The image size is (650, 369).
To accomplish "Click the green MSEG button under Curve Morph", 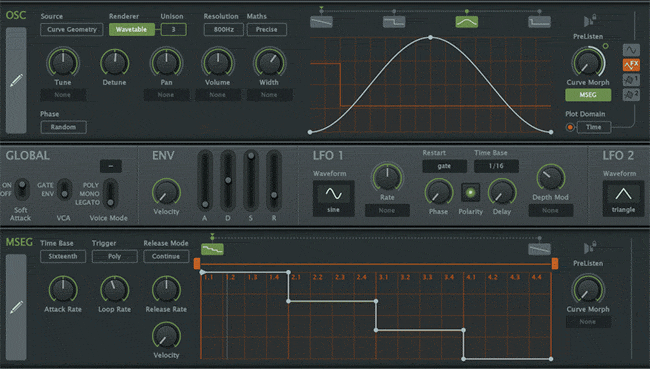I will point(588,95).
